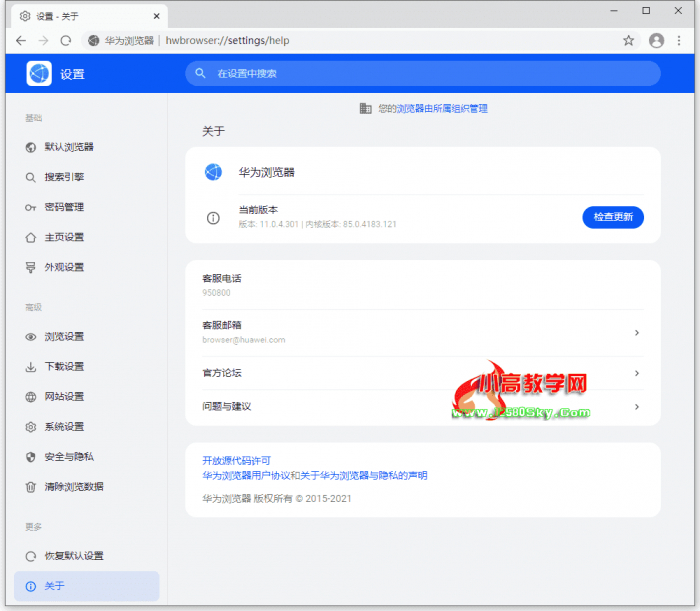Click the 关于 info icon in sidebar
Screen dimensions: 700x611
coord(30,586)
